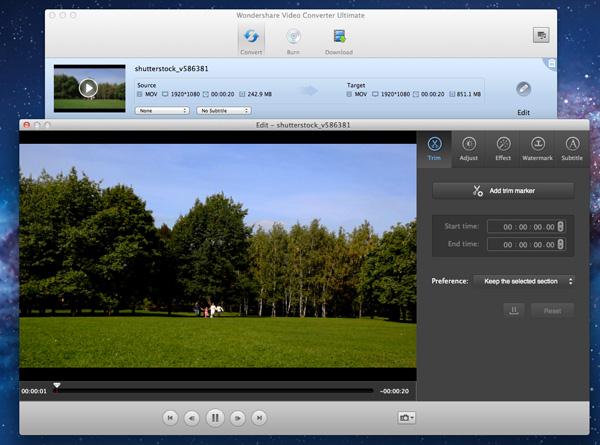The width and height of the screenshot is (600, 445).
Task: Pause the video playback
Action: click(x=215, y=418)
